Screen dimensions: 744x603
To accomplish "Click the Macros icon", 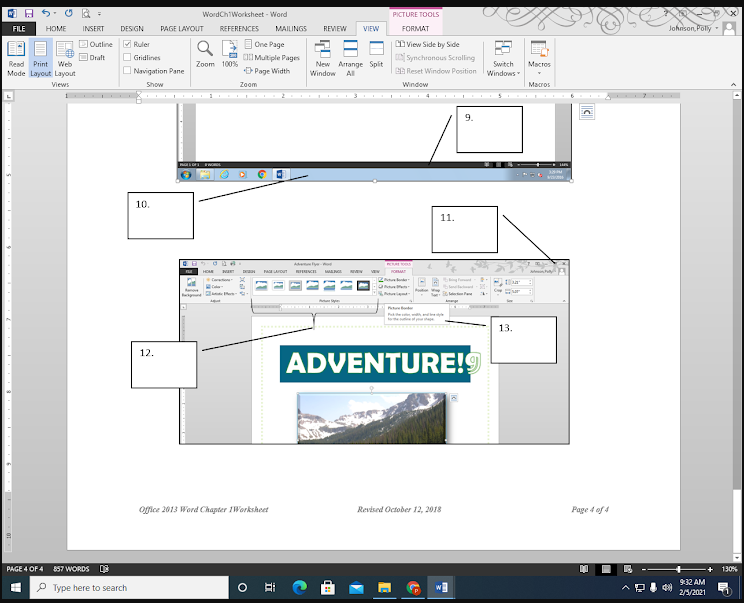I will pos(539,48).
